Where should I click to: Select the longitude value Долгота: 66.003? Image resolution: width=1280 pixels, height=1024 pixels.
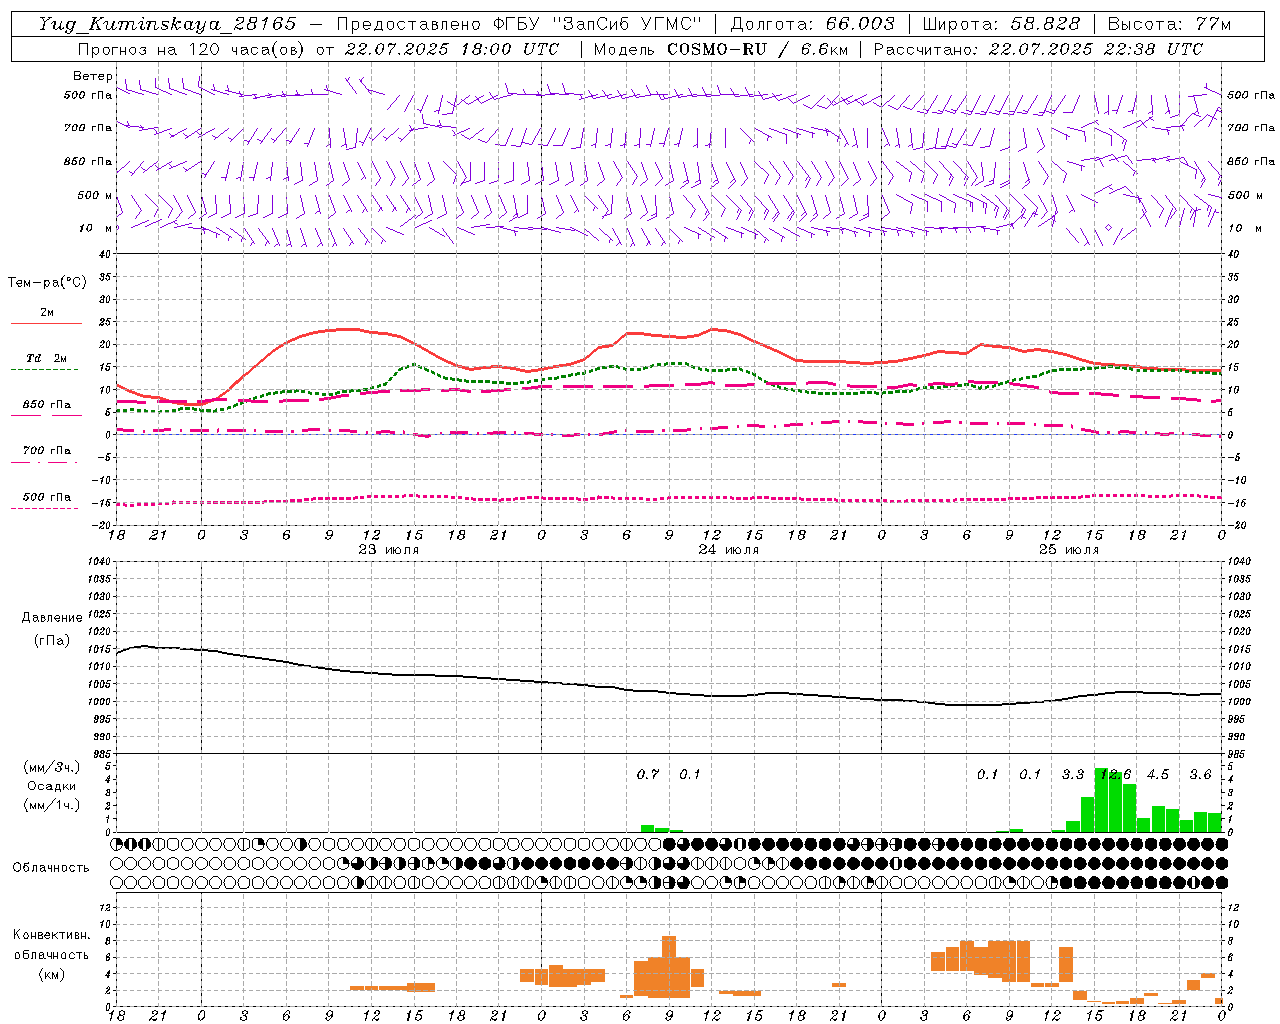point(813,24)
